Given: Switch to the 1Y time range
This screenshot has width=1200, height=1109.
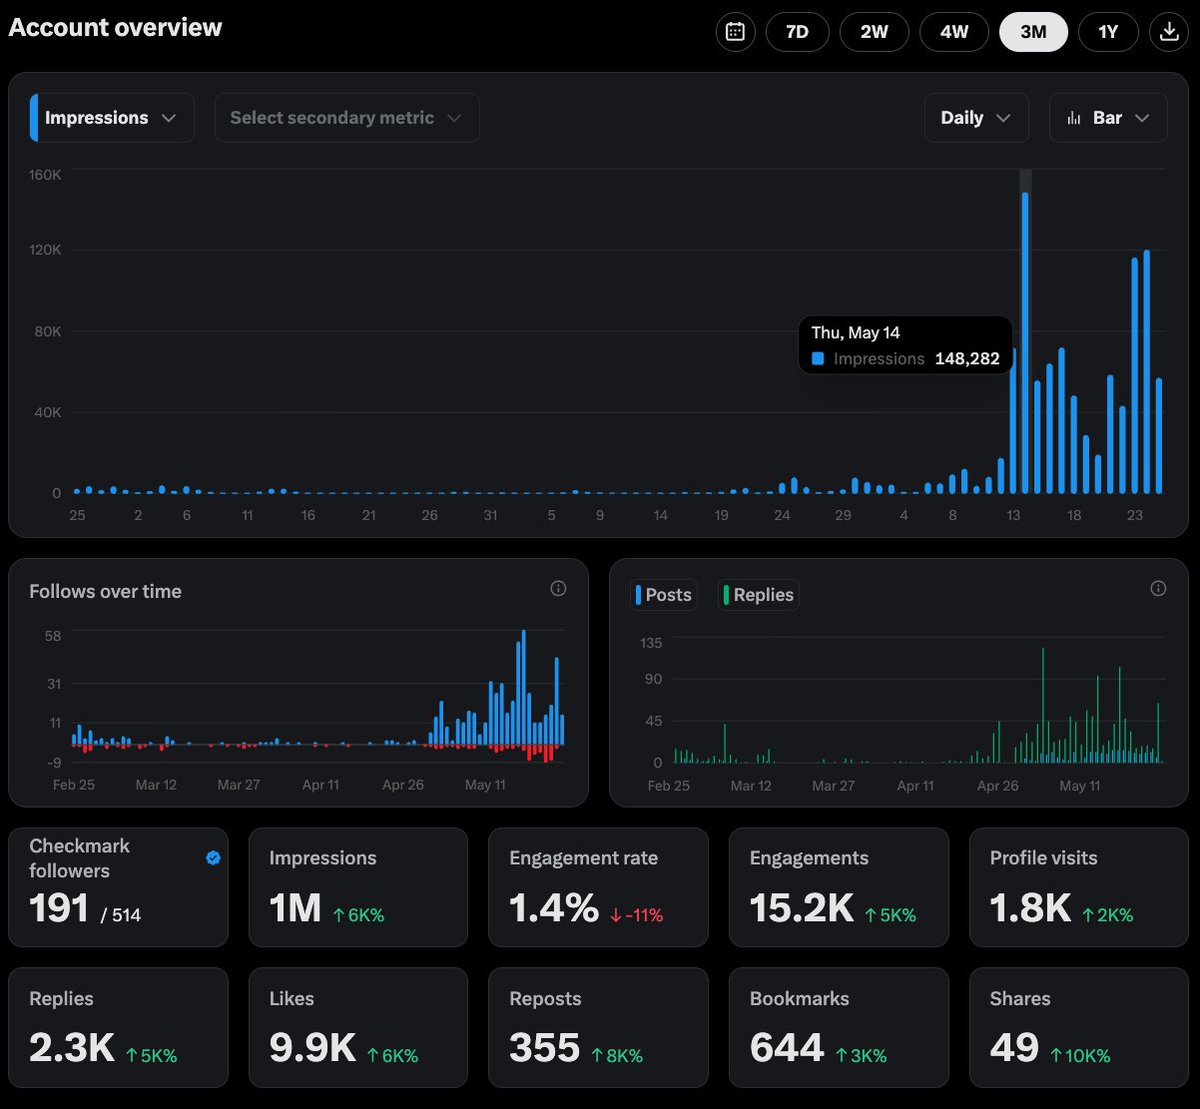Looking at the screenshot, I should (x=1108, y=32).
